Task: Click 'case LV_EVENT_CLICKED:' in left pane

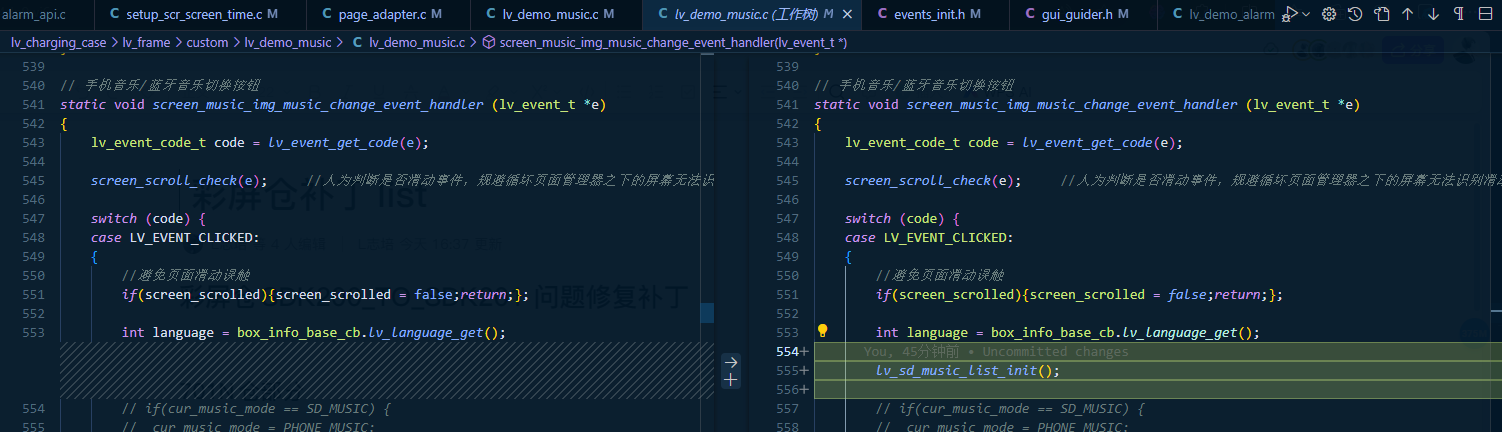Action: pyautogui.click(x=175, y=238)
